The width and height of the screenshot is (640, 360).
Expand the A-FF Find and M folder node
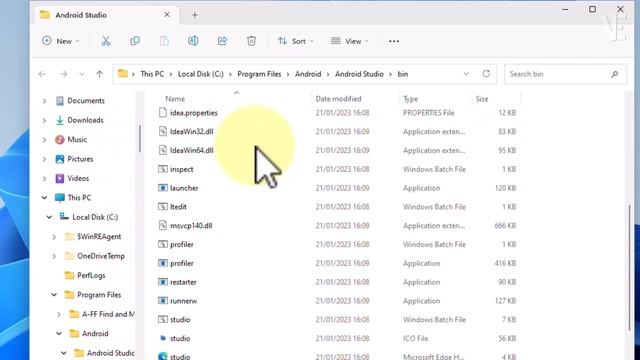tap(59, 314)
